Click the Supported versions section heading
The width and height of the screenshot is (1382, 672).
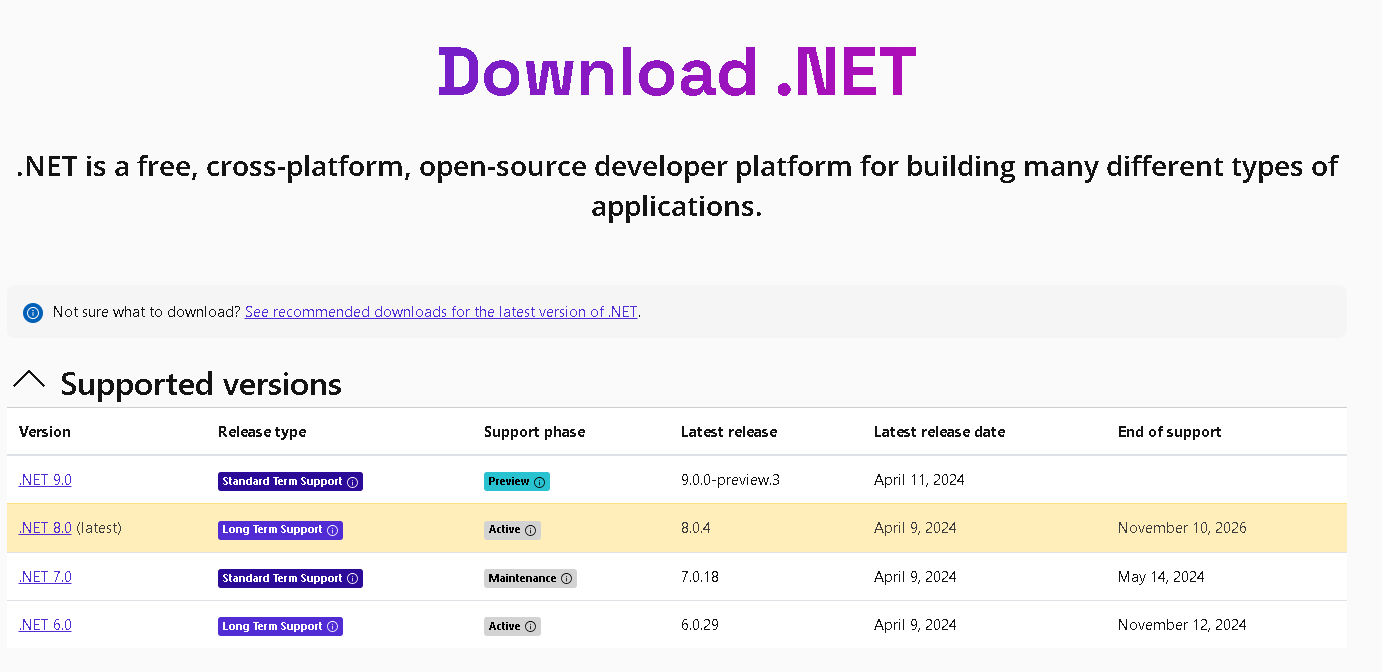point(200,384)
